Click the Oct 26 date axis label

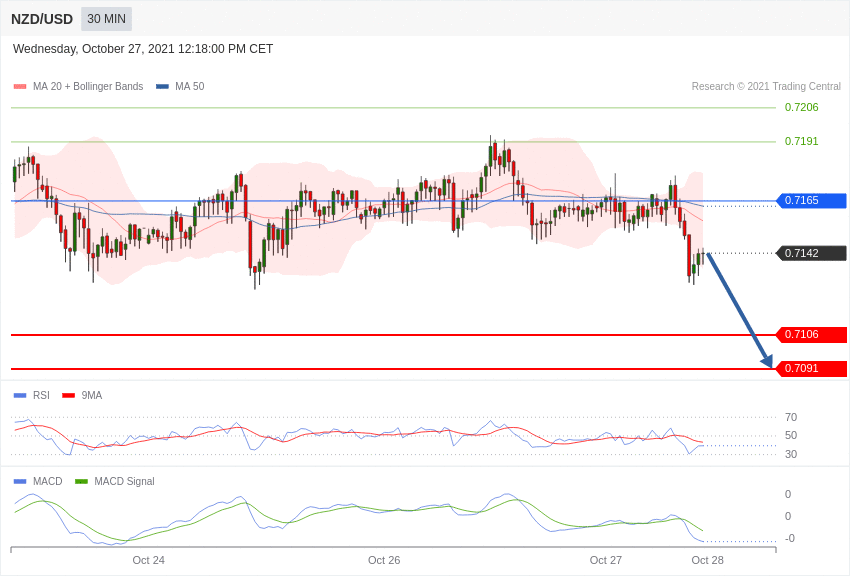384,560
